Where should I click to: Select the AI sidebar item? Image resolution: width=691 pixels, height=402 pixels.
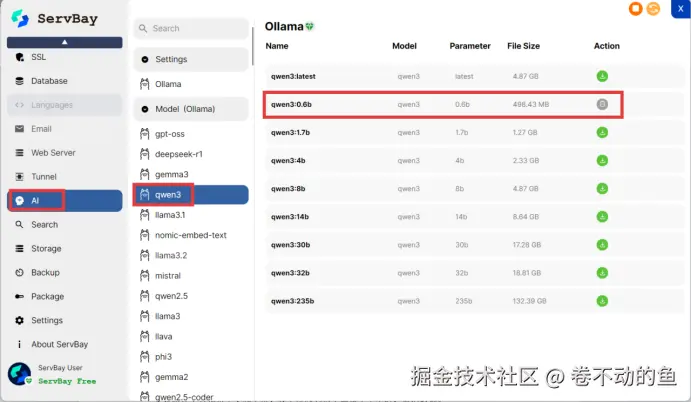click(x=65, y=201)
